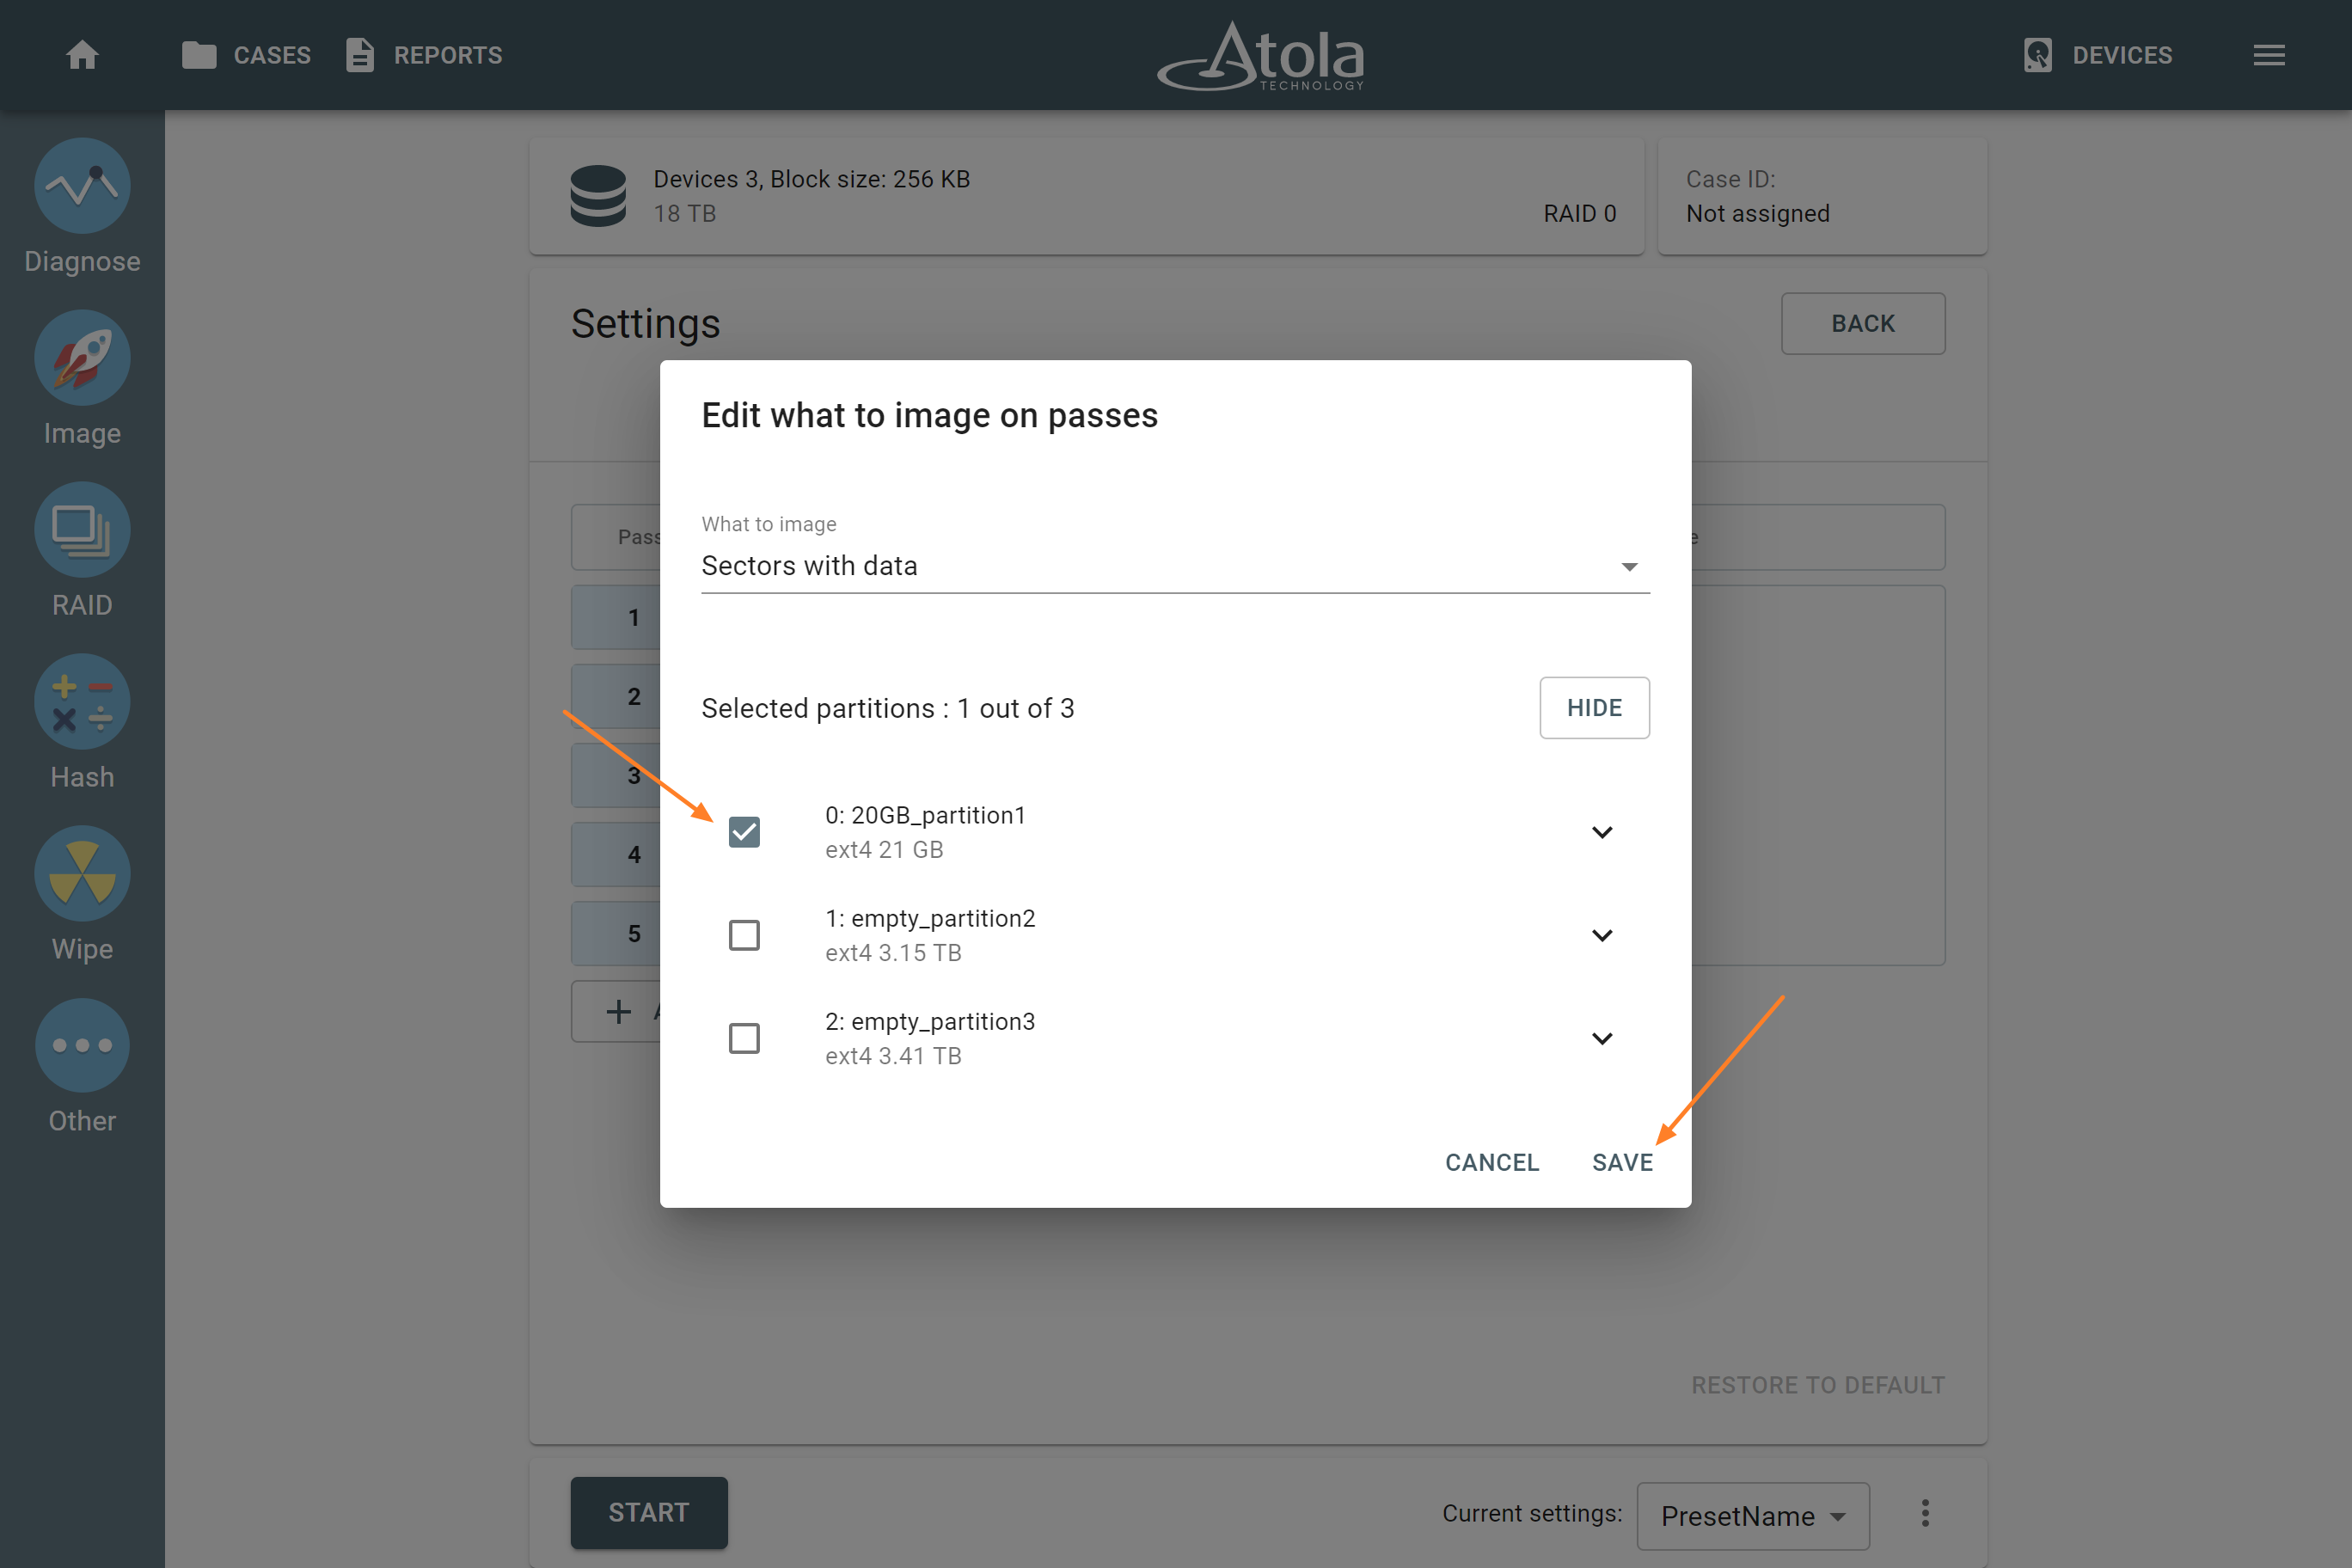Image resolution: width=2352 pixels, height=1568 pixels.
Task: Hide the partitions list
Action: pyautogui.click(x=1594, y=708)
